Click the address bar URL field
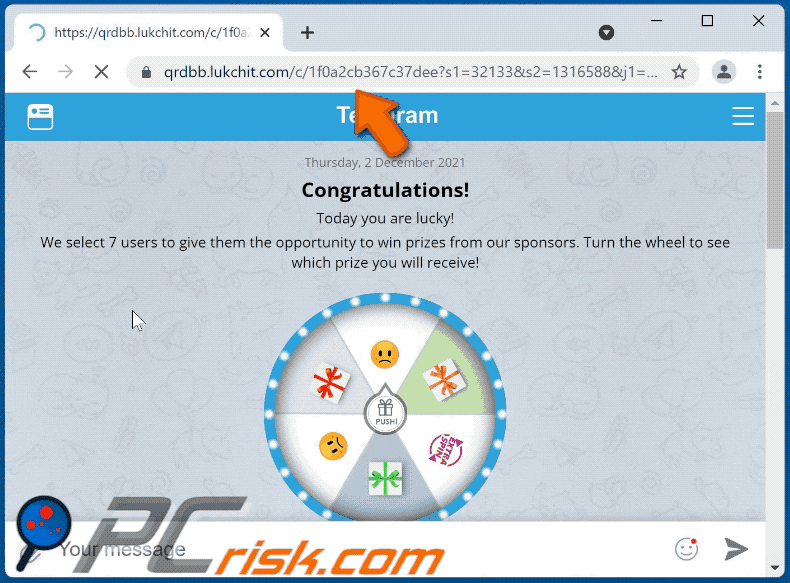Viewport: 790px width, 583px height. click(410, 72)
